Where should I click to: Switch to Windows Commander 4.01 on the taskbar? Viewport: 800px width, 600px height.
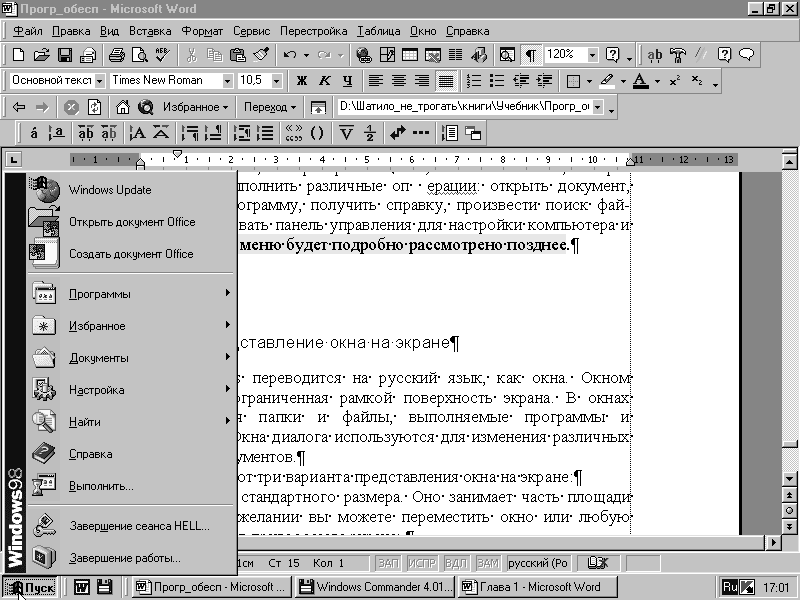[375, 587]
